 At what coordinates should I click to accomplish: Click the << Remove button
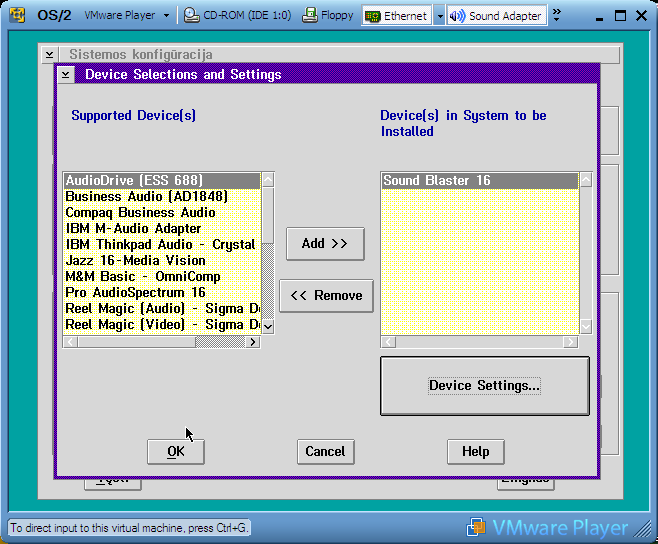click(x=326, y=296)
